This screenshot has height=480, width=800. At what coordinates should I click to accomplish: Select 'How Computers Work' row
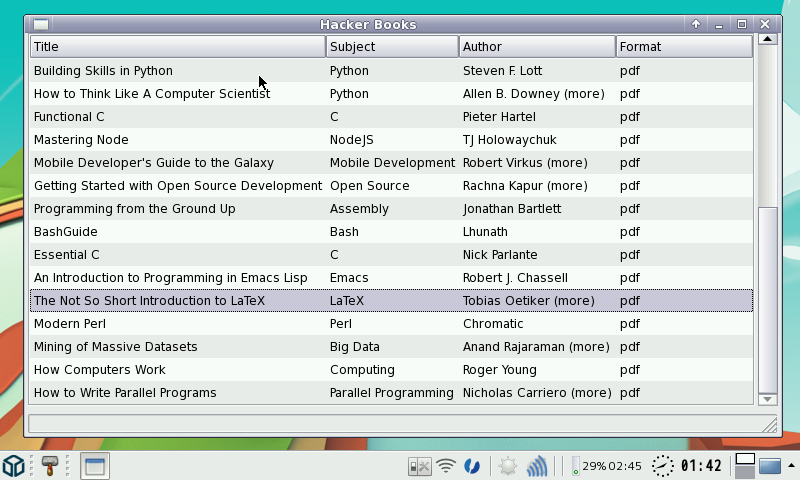pos(391,369)
